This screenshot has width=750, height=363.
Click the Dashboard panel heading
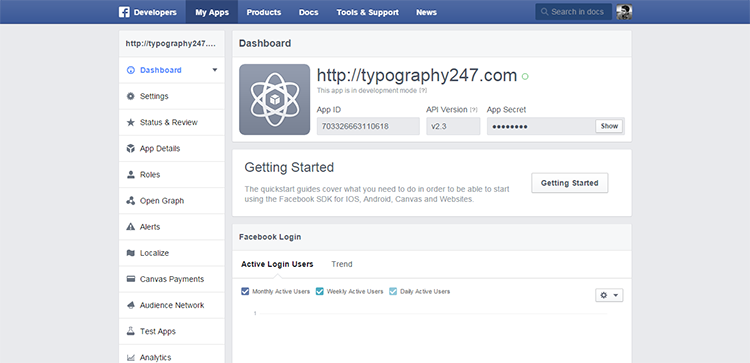[265, 44]
